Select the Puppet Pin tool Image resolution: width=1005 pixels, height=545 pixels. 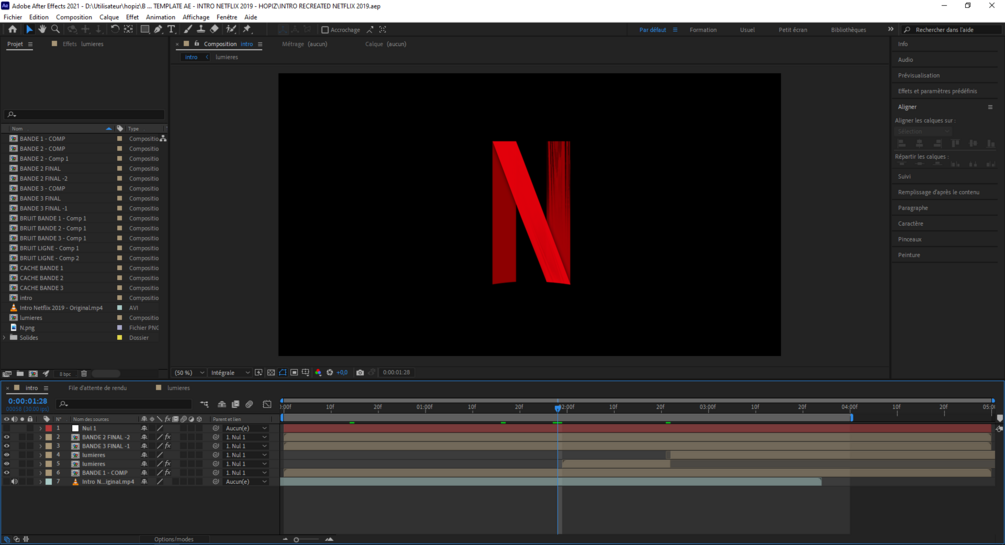click(x=247, y=29)
